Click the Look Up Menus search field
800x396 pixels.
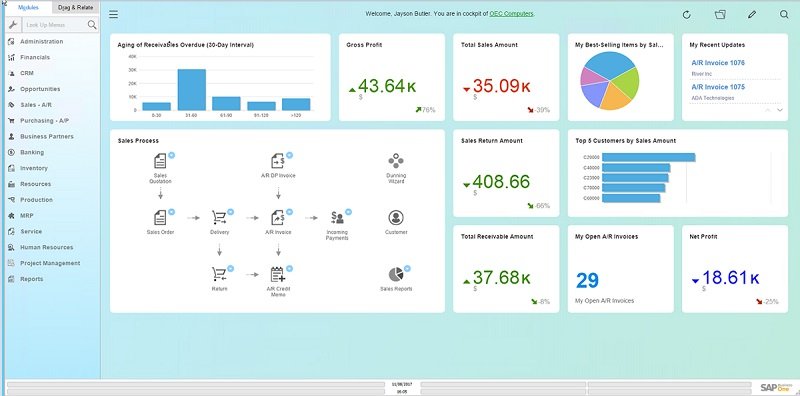[55, 24]
